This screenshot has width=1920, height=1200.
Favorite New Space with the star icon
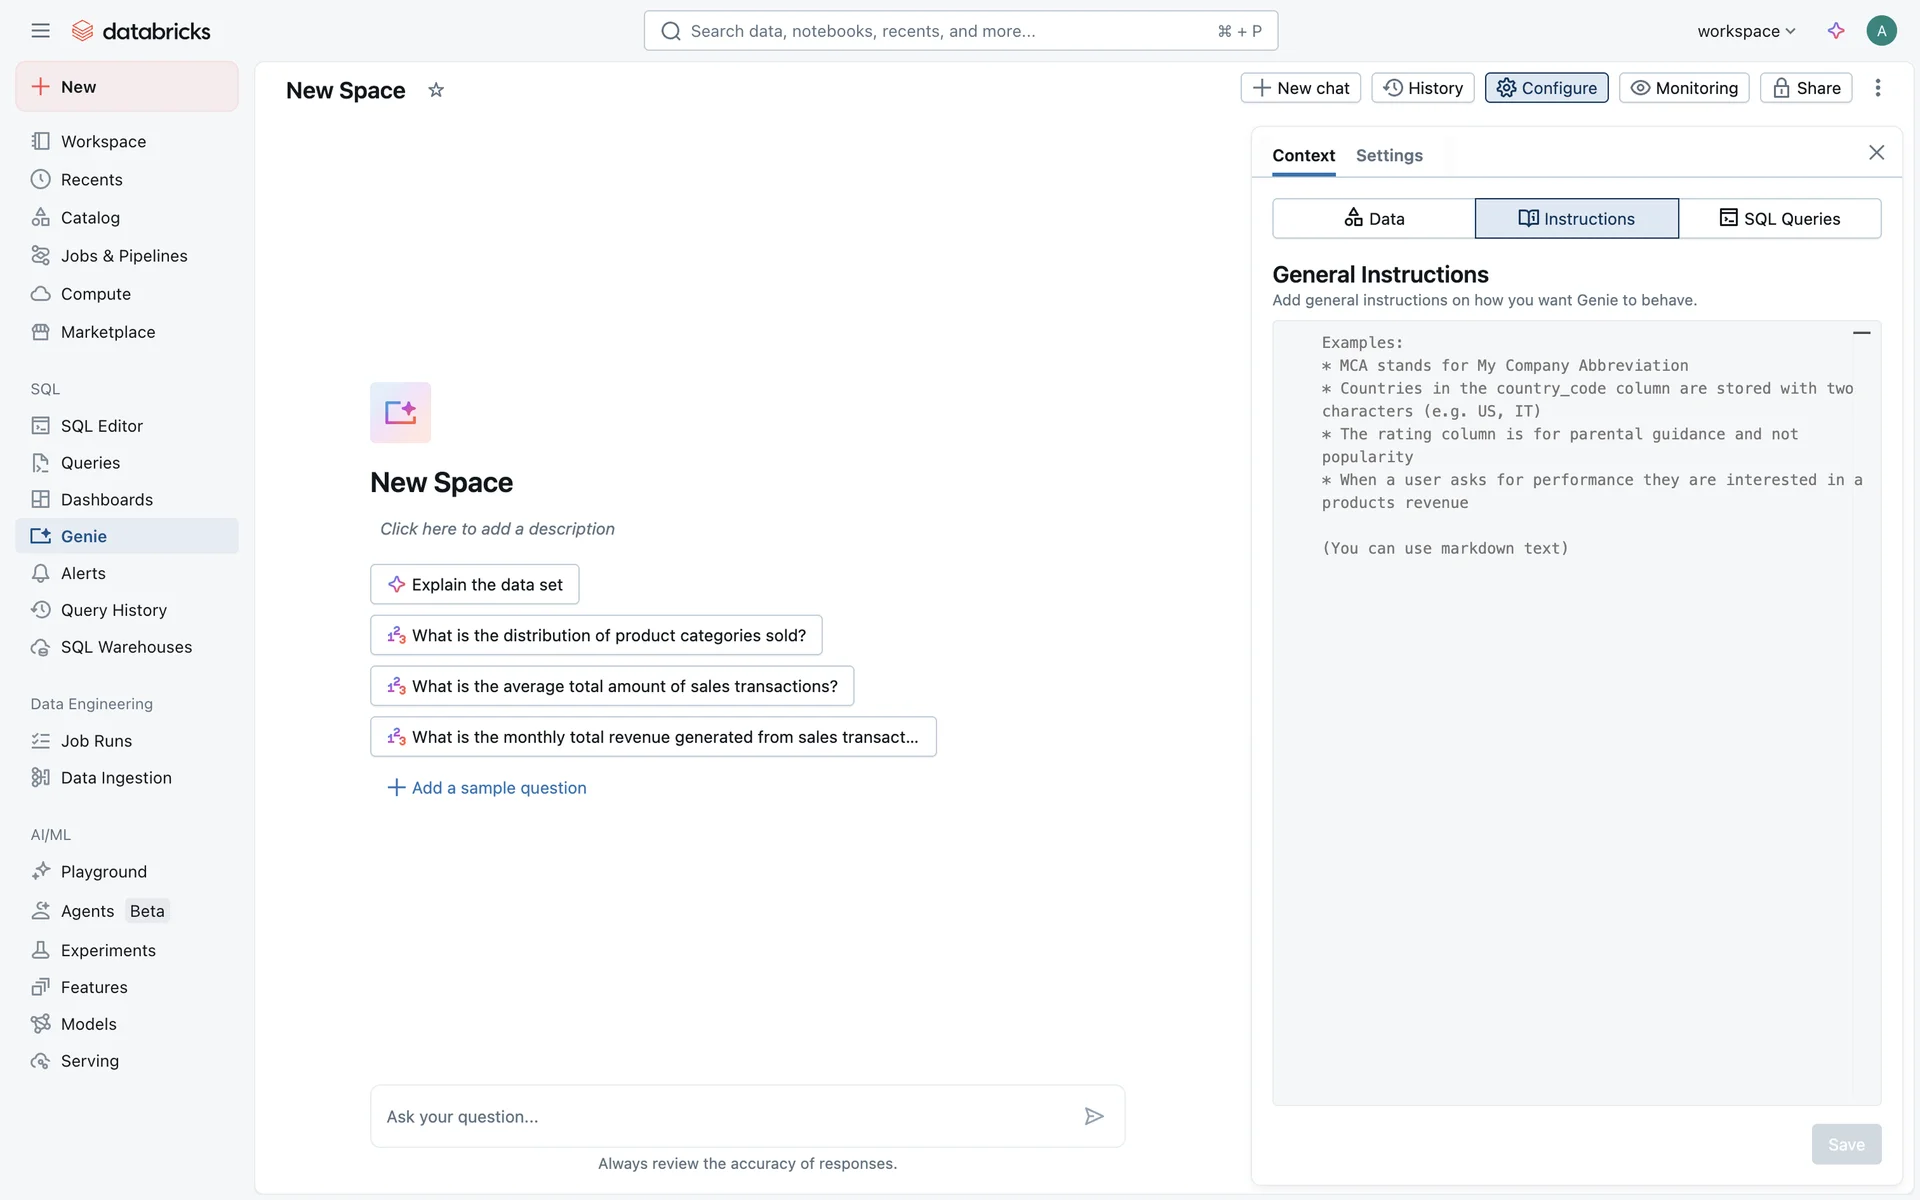click(436, 90)
